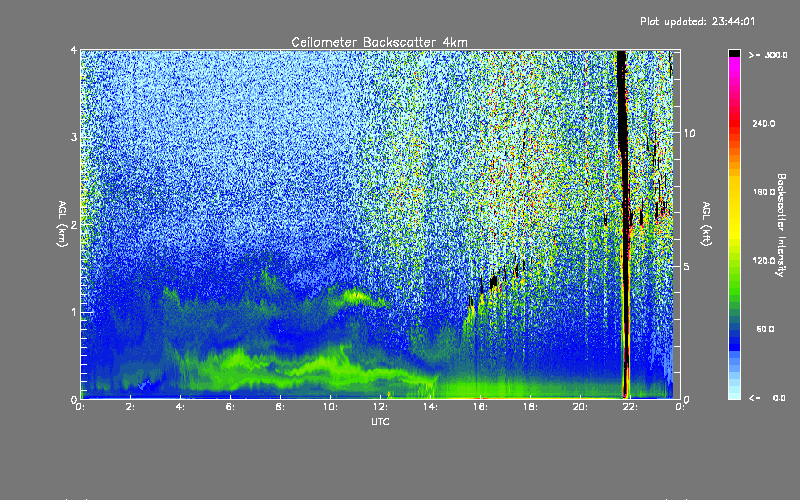This screenshot has height=500, width=800.
Task: Click the 'UTC' x-axis label
Action: (380, 421)
